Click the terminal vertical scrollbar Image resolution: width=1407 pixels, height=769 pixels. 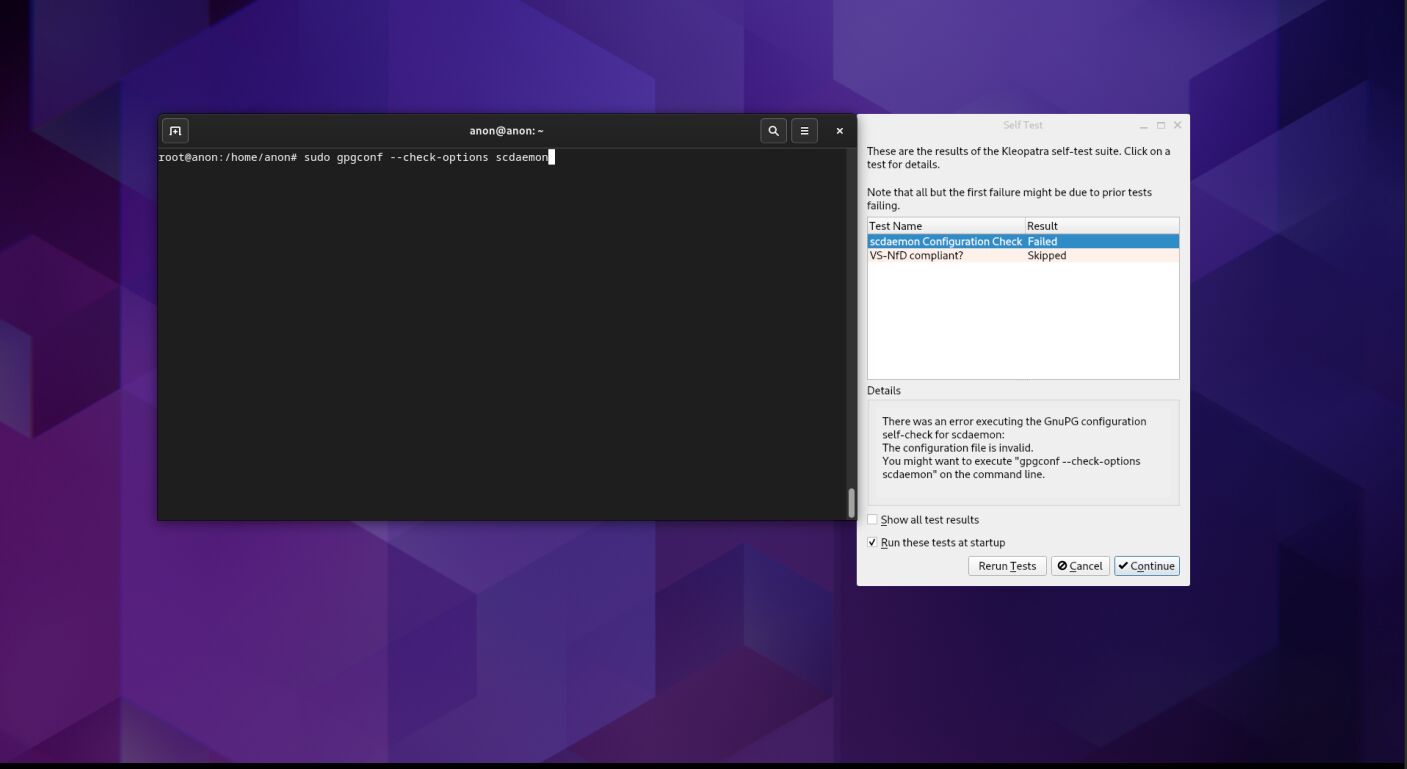[x=851, y=502]
